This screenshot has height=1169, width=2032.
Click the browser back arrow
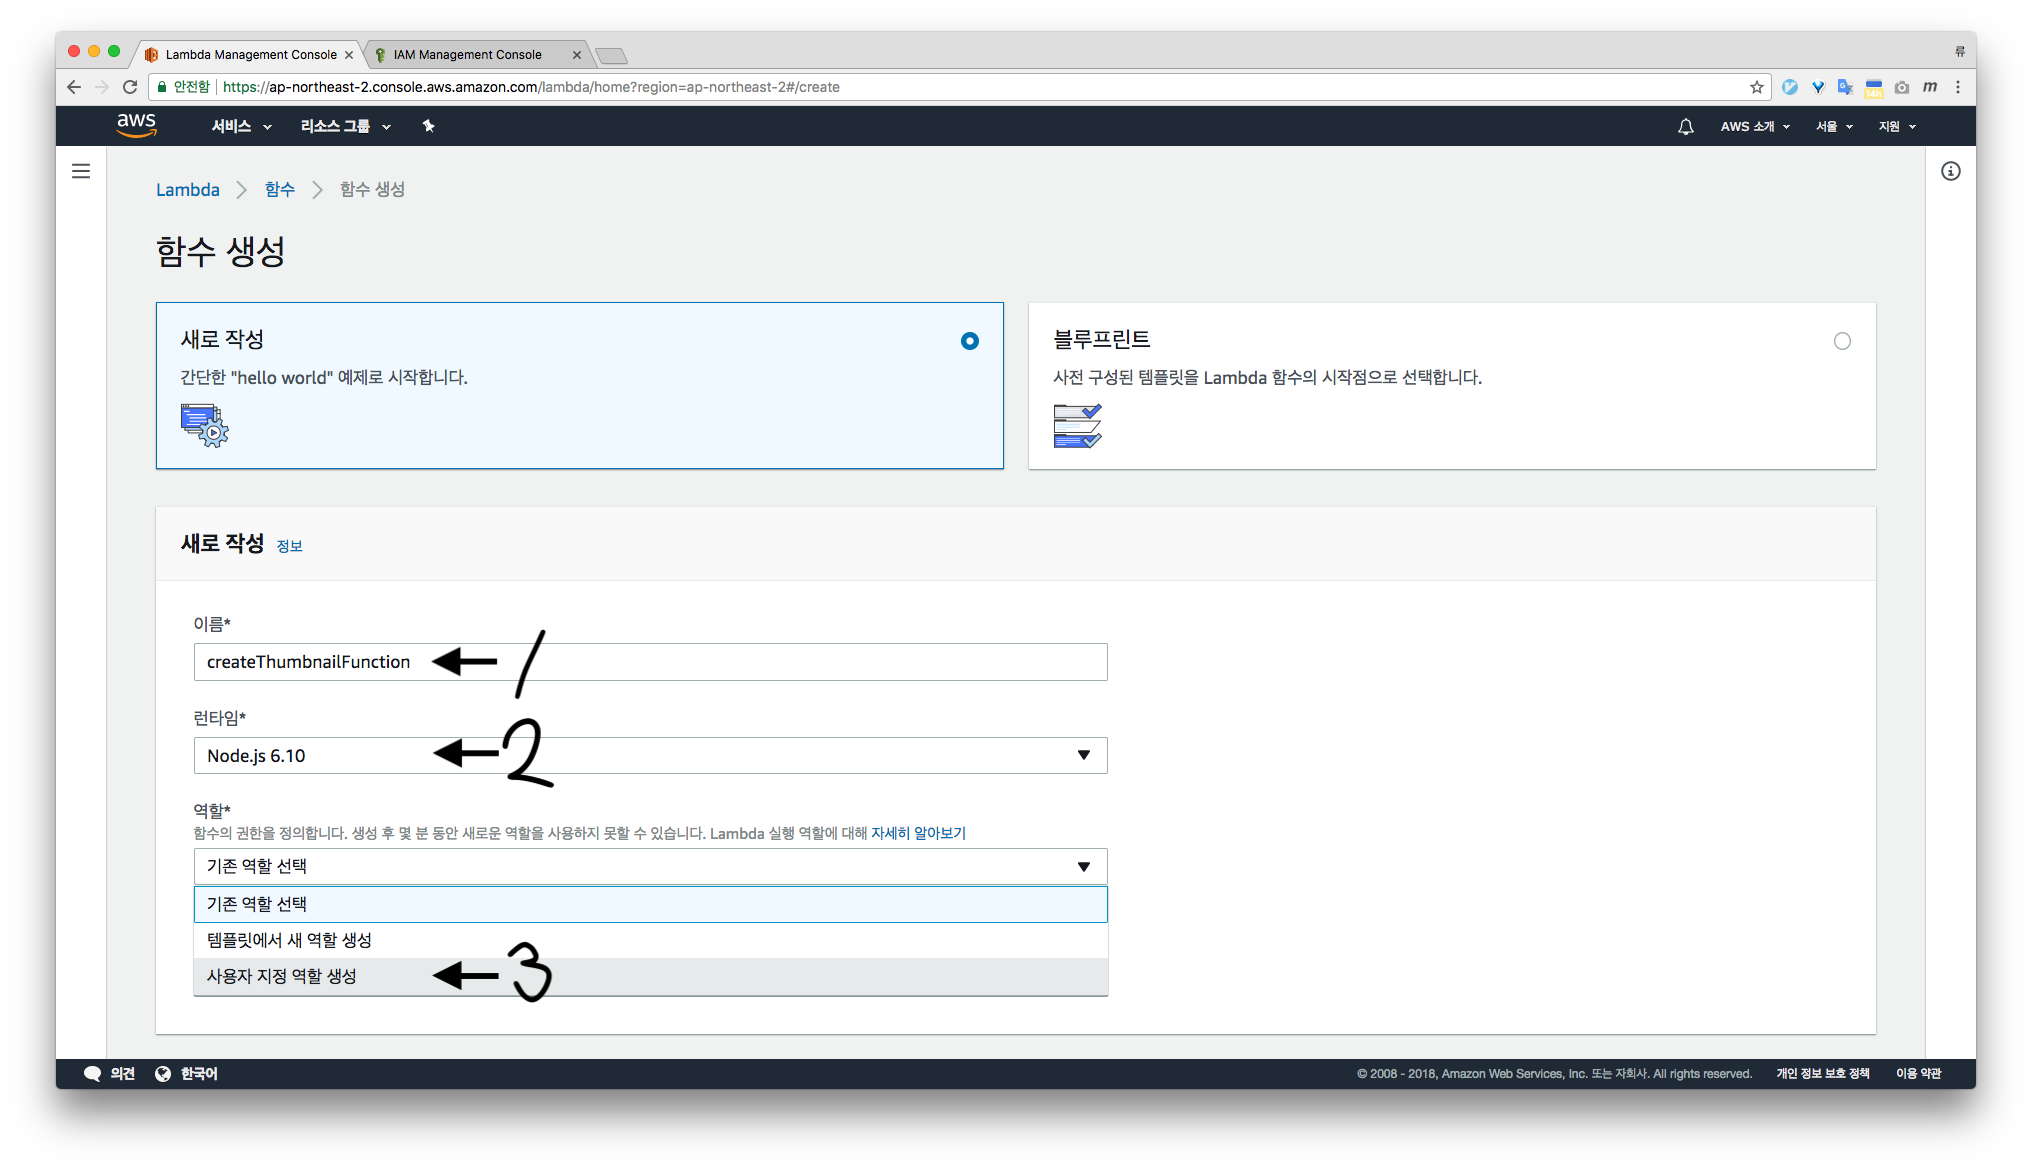pos(74,87)
